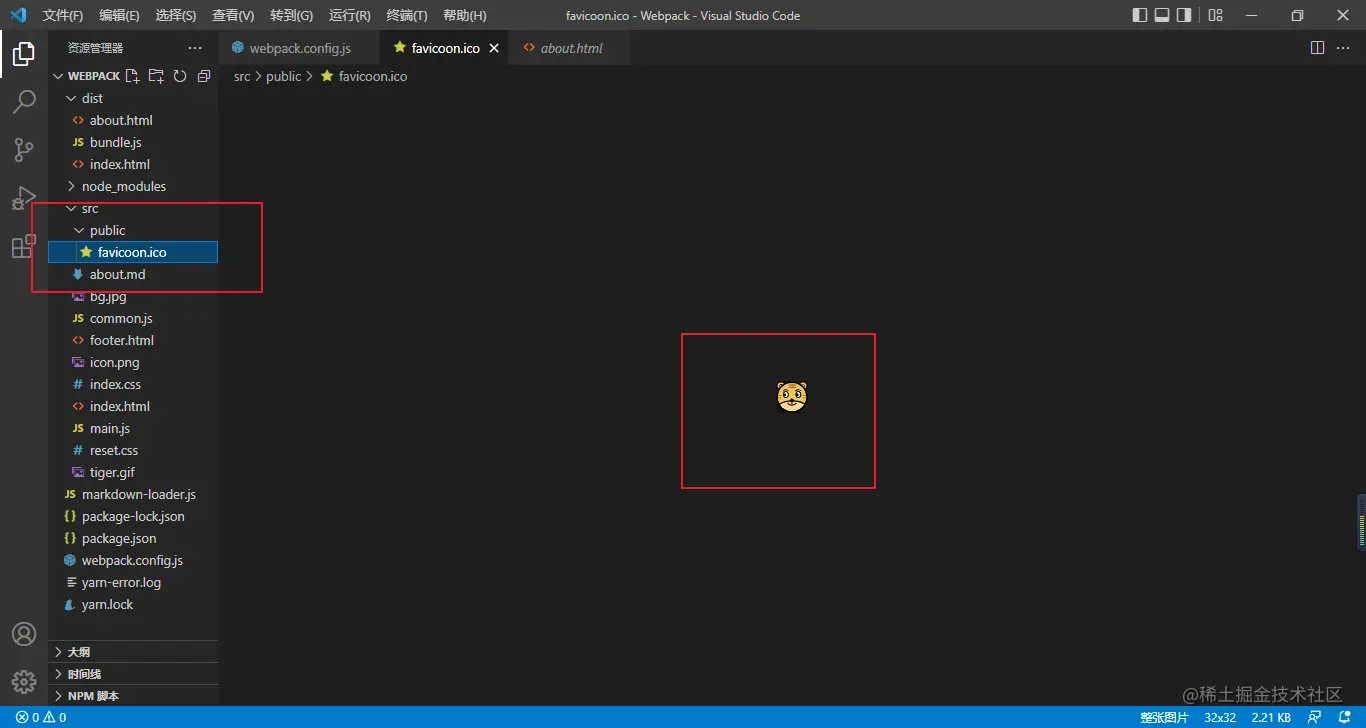Toggle the primary side bar visibility
This screenshot has width=1366, height=728.
tap(1140, 15)
